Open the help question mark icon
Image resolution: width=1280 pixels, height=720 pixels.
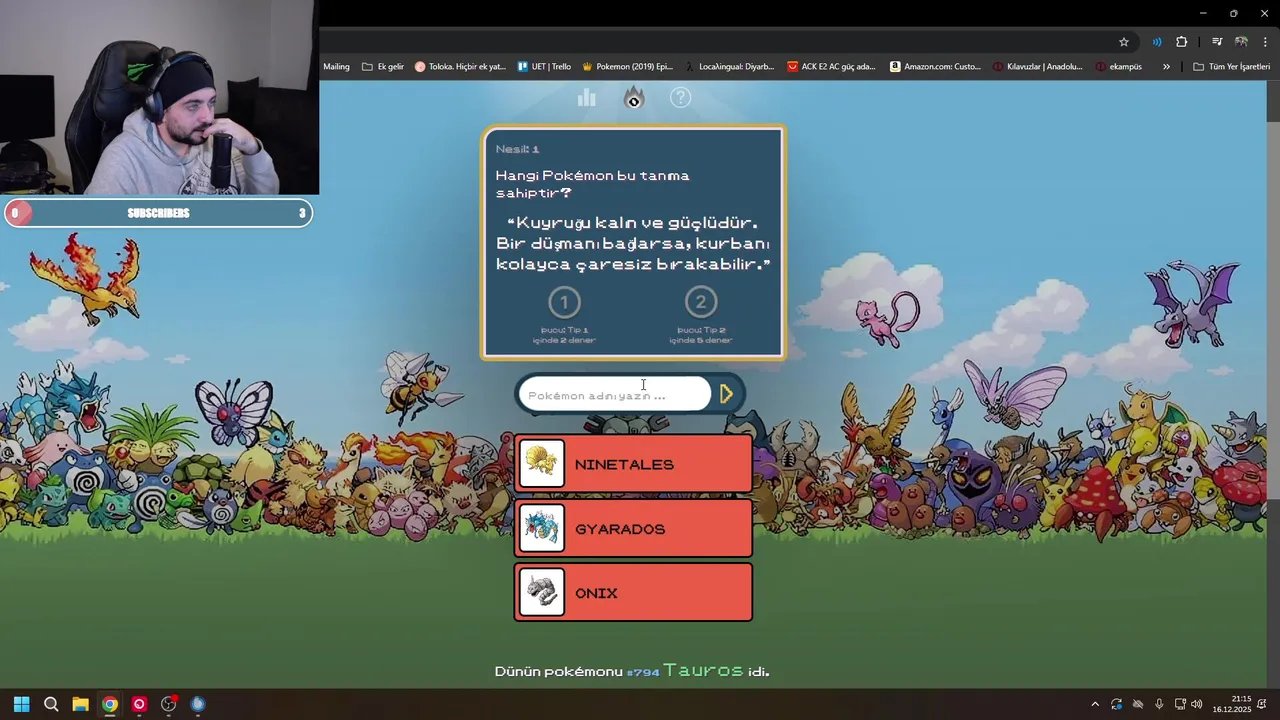pyautogui.click(x=680, y=97)
